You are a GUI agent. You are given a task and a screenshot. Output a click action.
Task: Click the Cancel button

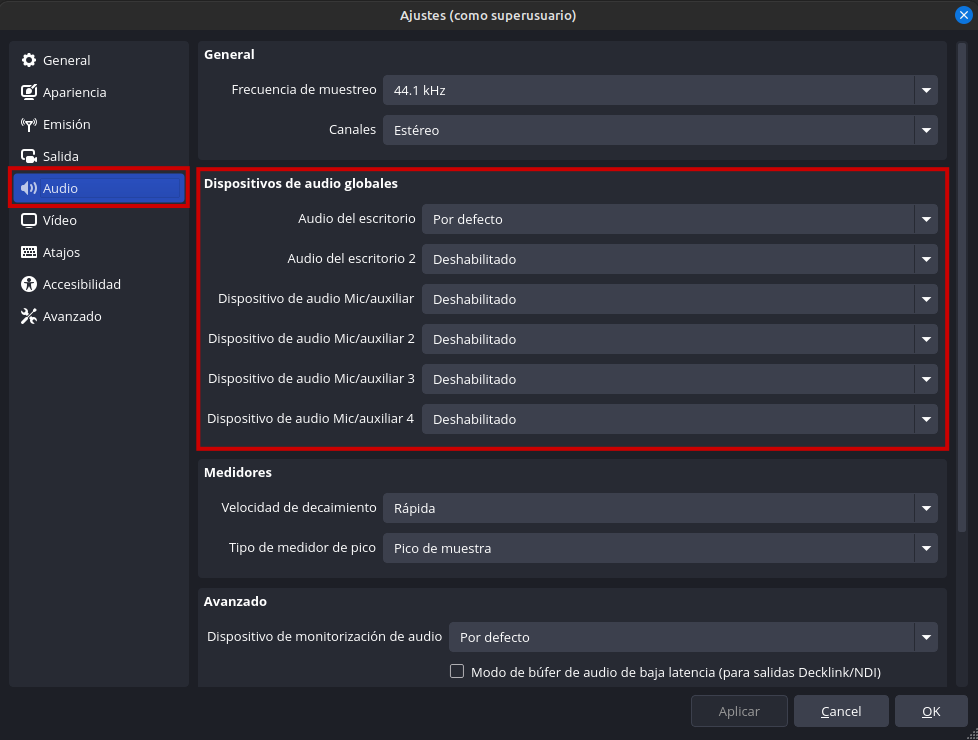coord(841,711)
